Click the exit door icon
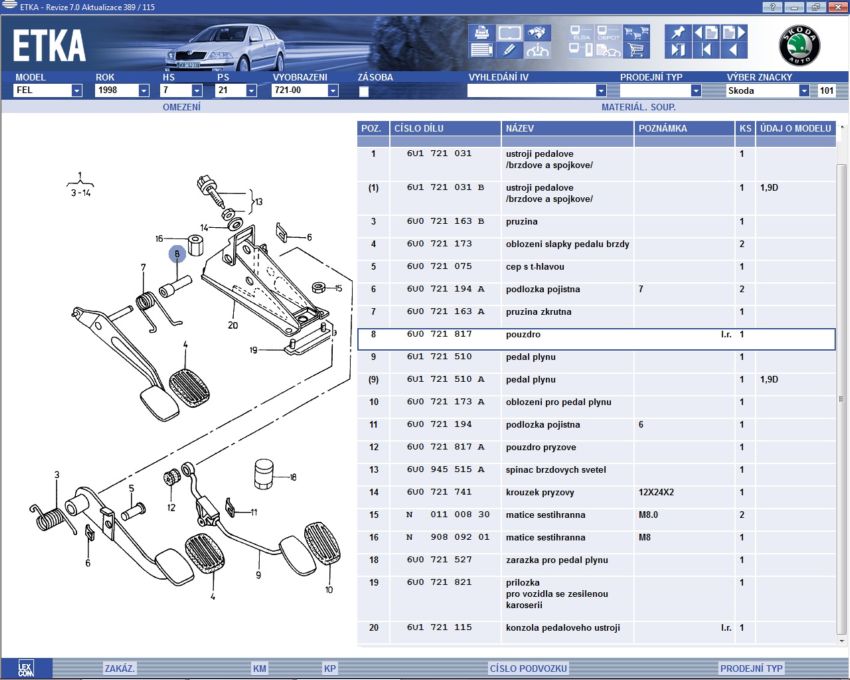Image resolution: width=850 pixels, height=680 pixels. click(x=678, y=50)
